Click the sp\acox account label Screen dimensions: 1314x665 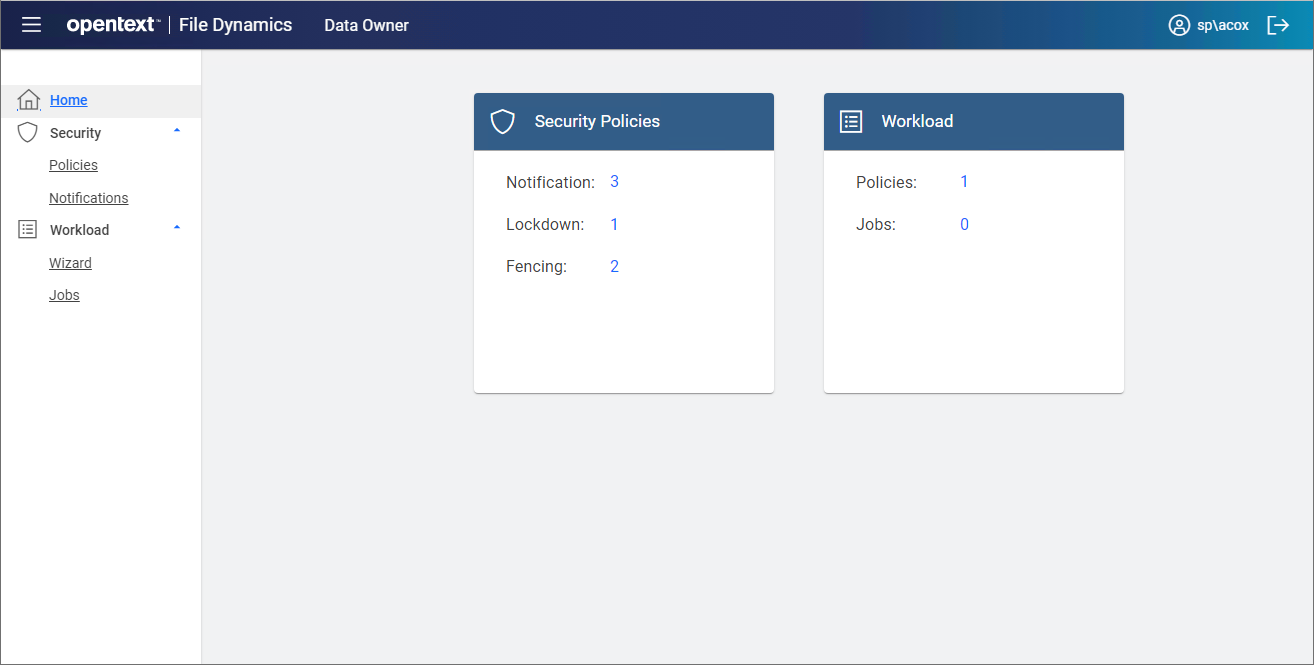click(1221, 24)
